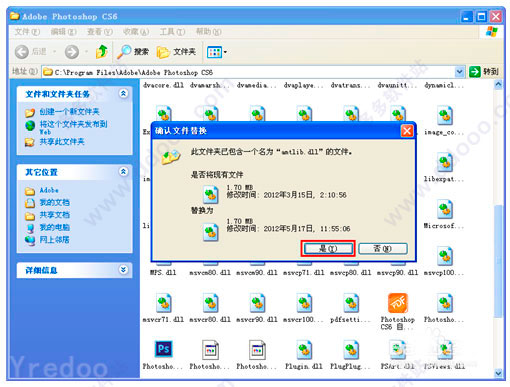The width and height of the screenshot is (510, 387).
Task: Select the Plugin.dll file icon
Action: (x=304, y=350)
